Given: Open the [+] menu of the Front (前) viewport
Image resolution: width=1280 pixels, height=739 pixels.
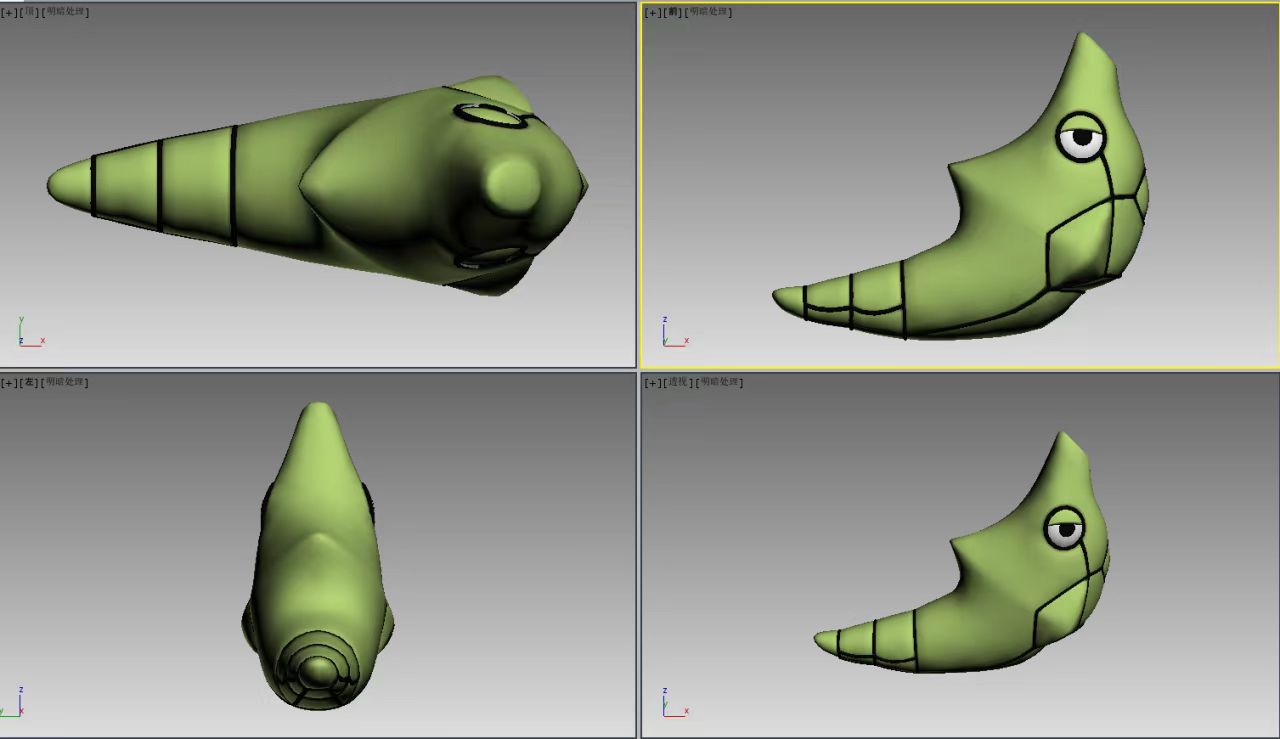Looking at the screenshot, I should 653,12.
